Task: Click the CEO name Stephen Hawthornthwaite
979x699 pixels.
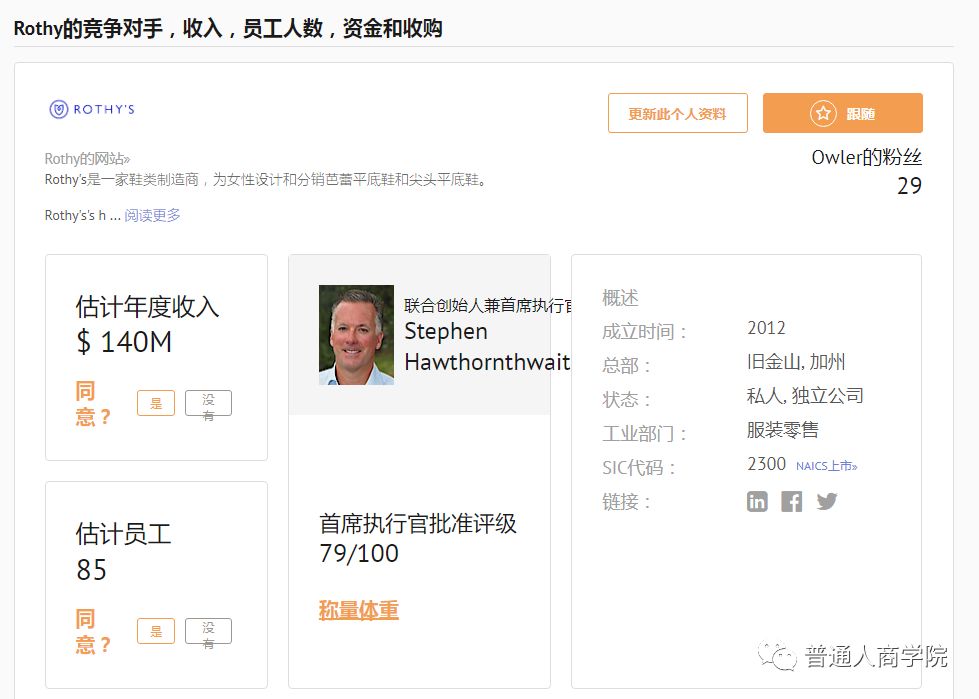Action: (x=486, y=346)
